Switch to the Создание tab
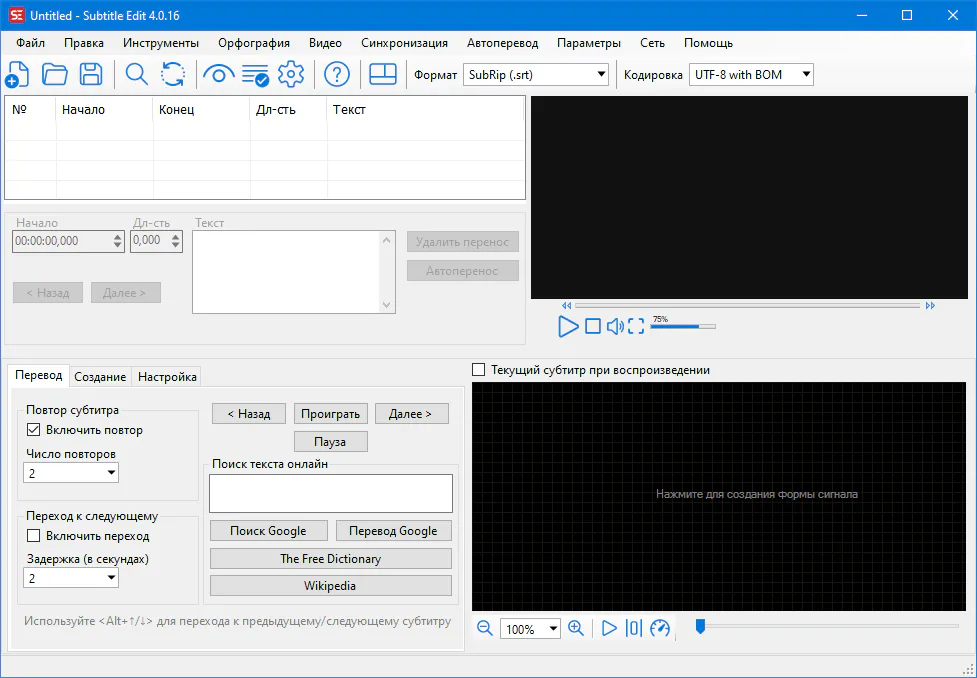This screenshot has width=977, height=678. pos(100,377)
